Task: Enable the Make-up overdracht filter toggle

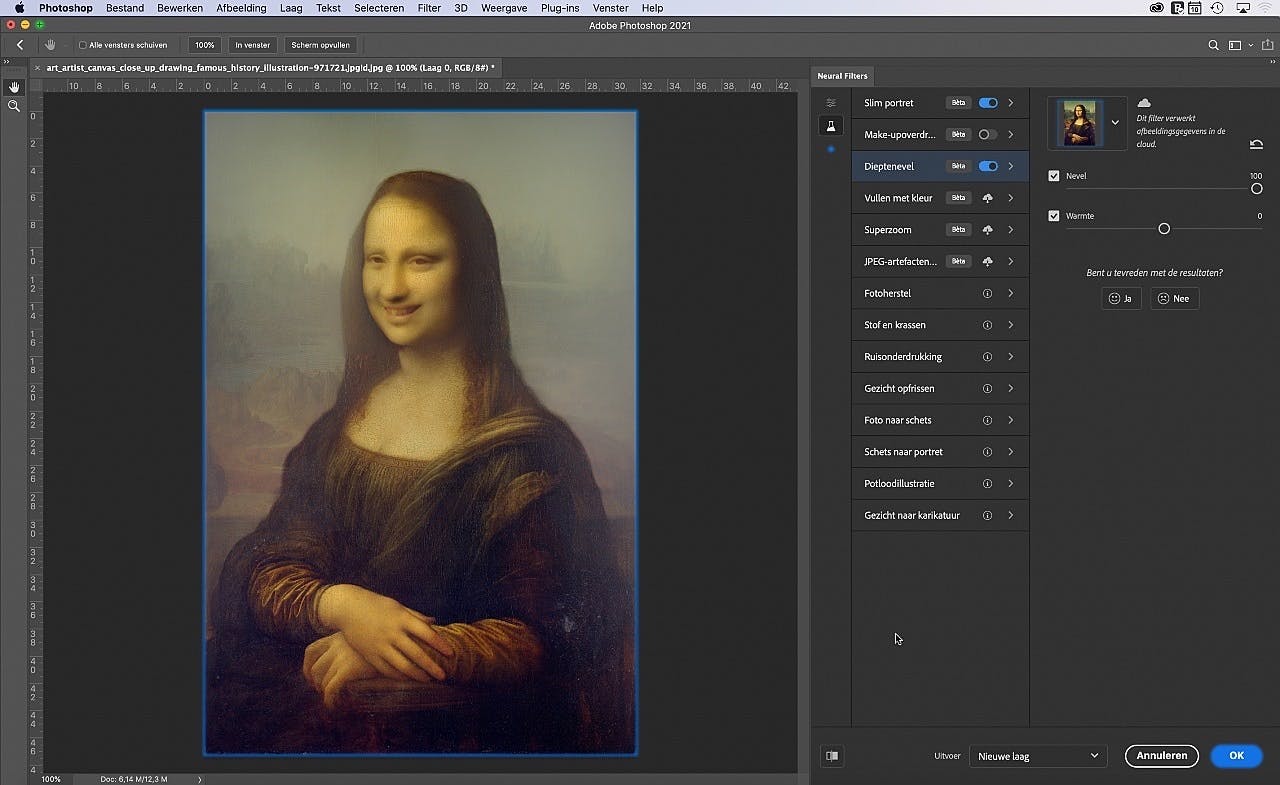Action: (x=987, y=135)
